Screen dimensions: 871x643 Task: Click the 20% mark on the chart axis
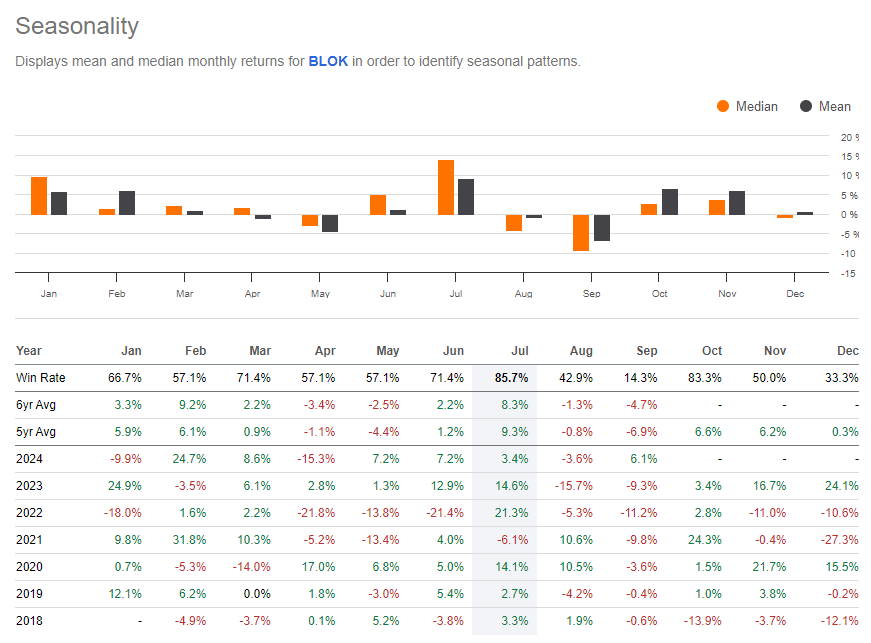(x=850, y=138)
